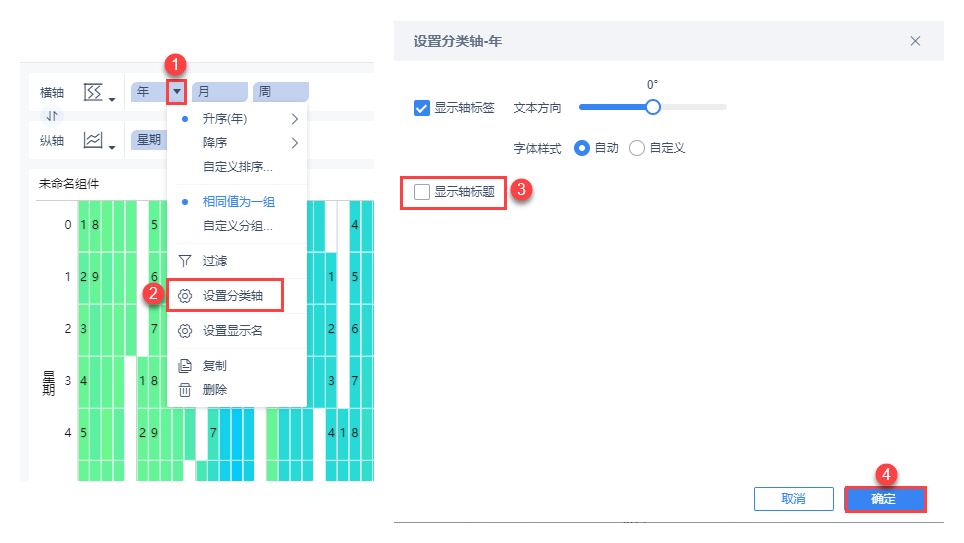
Task: Click the filter funnel icon
Action: click(184, 261)
